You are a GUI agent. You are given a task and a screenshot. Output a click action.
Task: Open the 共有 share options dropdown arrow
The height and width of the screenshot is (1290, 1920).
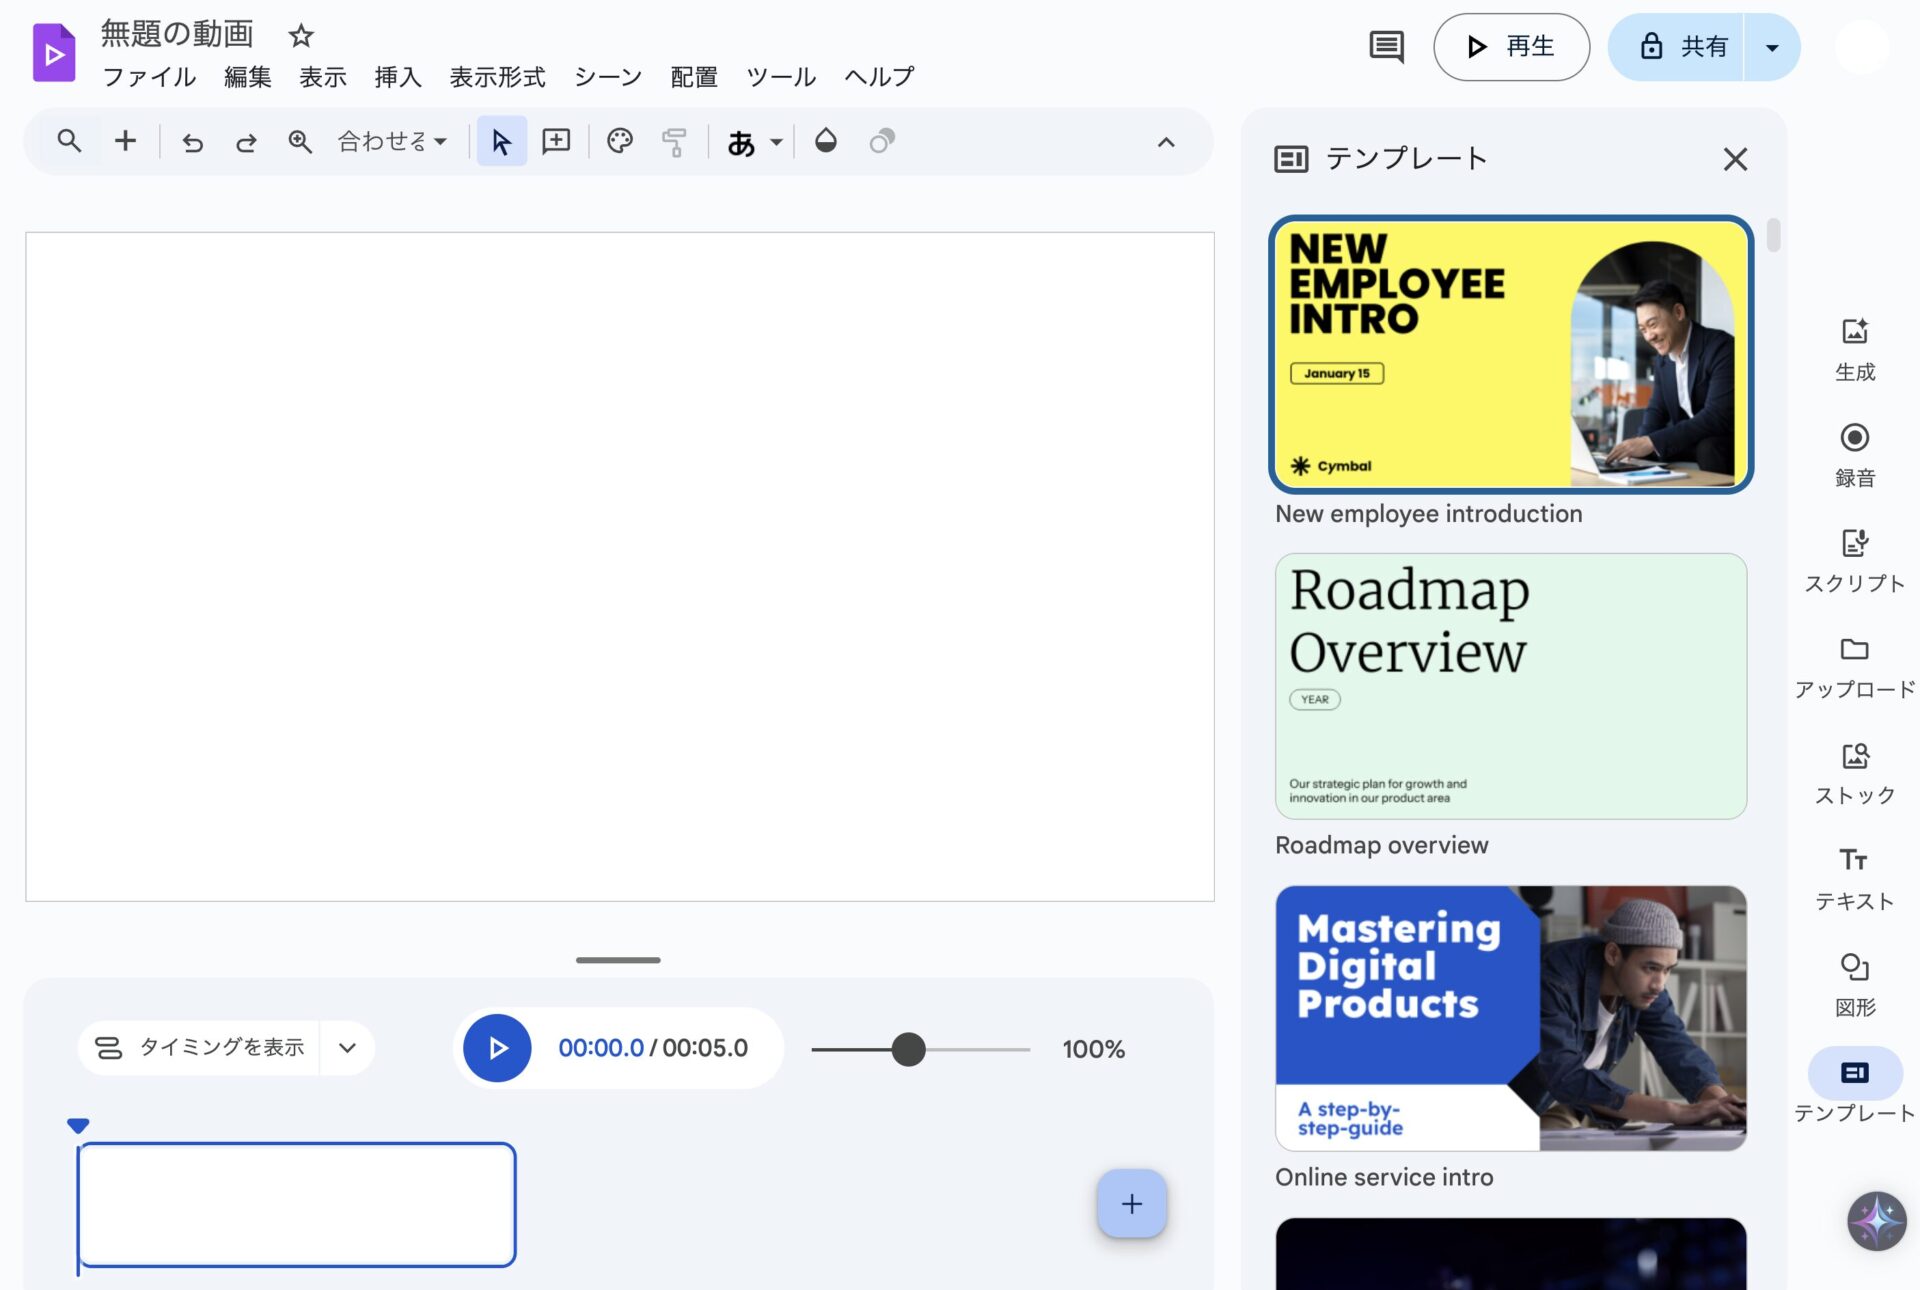(x=1772, y=47)
